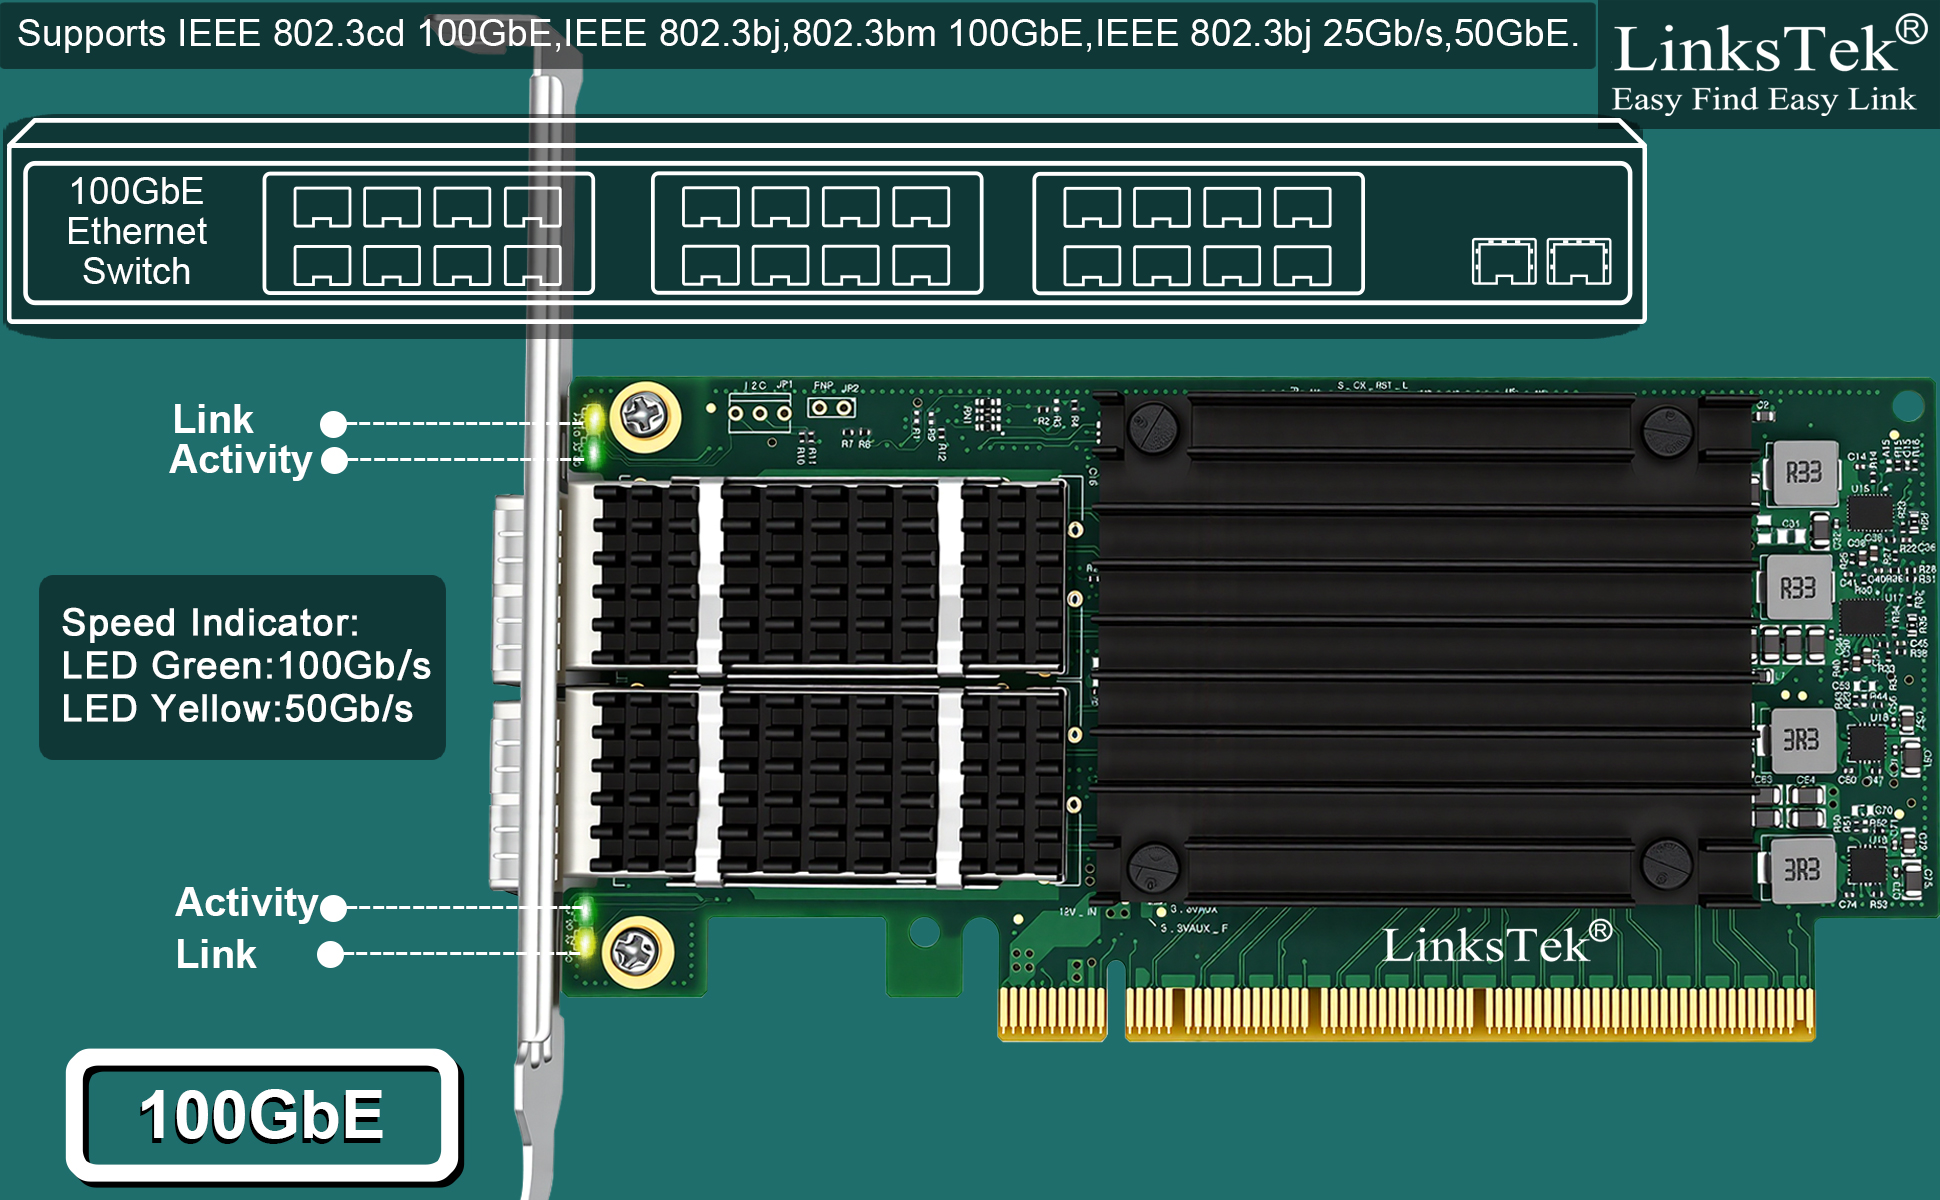Click the lower Activity indicator dot
This screenshot has width=1940, height=1200.
pos(333,908)
